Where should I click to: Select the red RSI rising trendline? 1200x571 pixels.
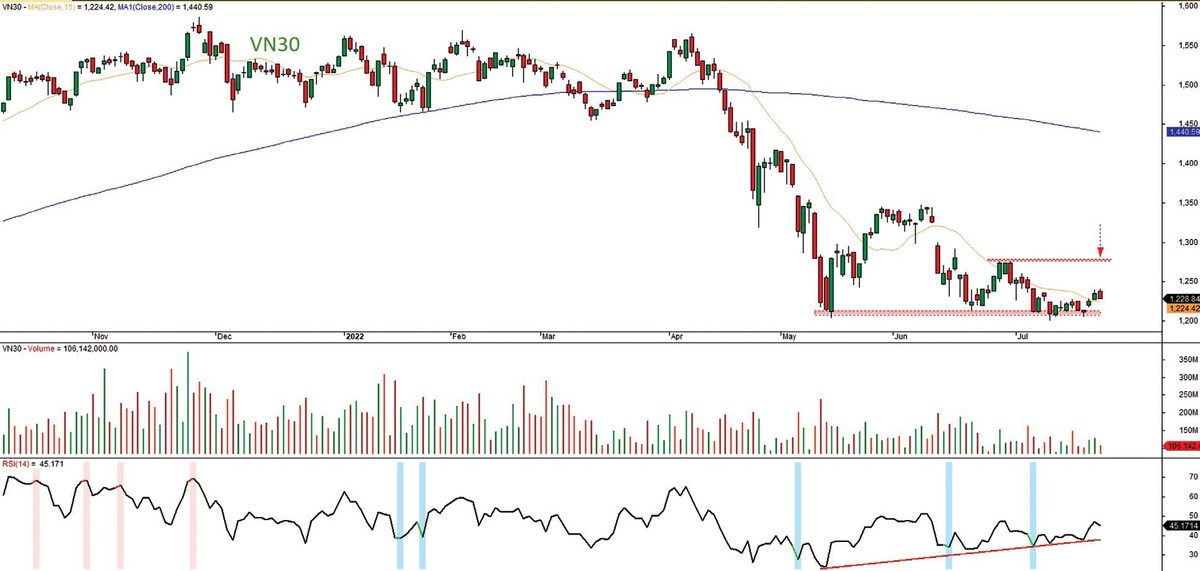click(960, 554)
